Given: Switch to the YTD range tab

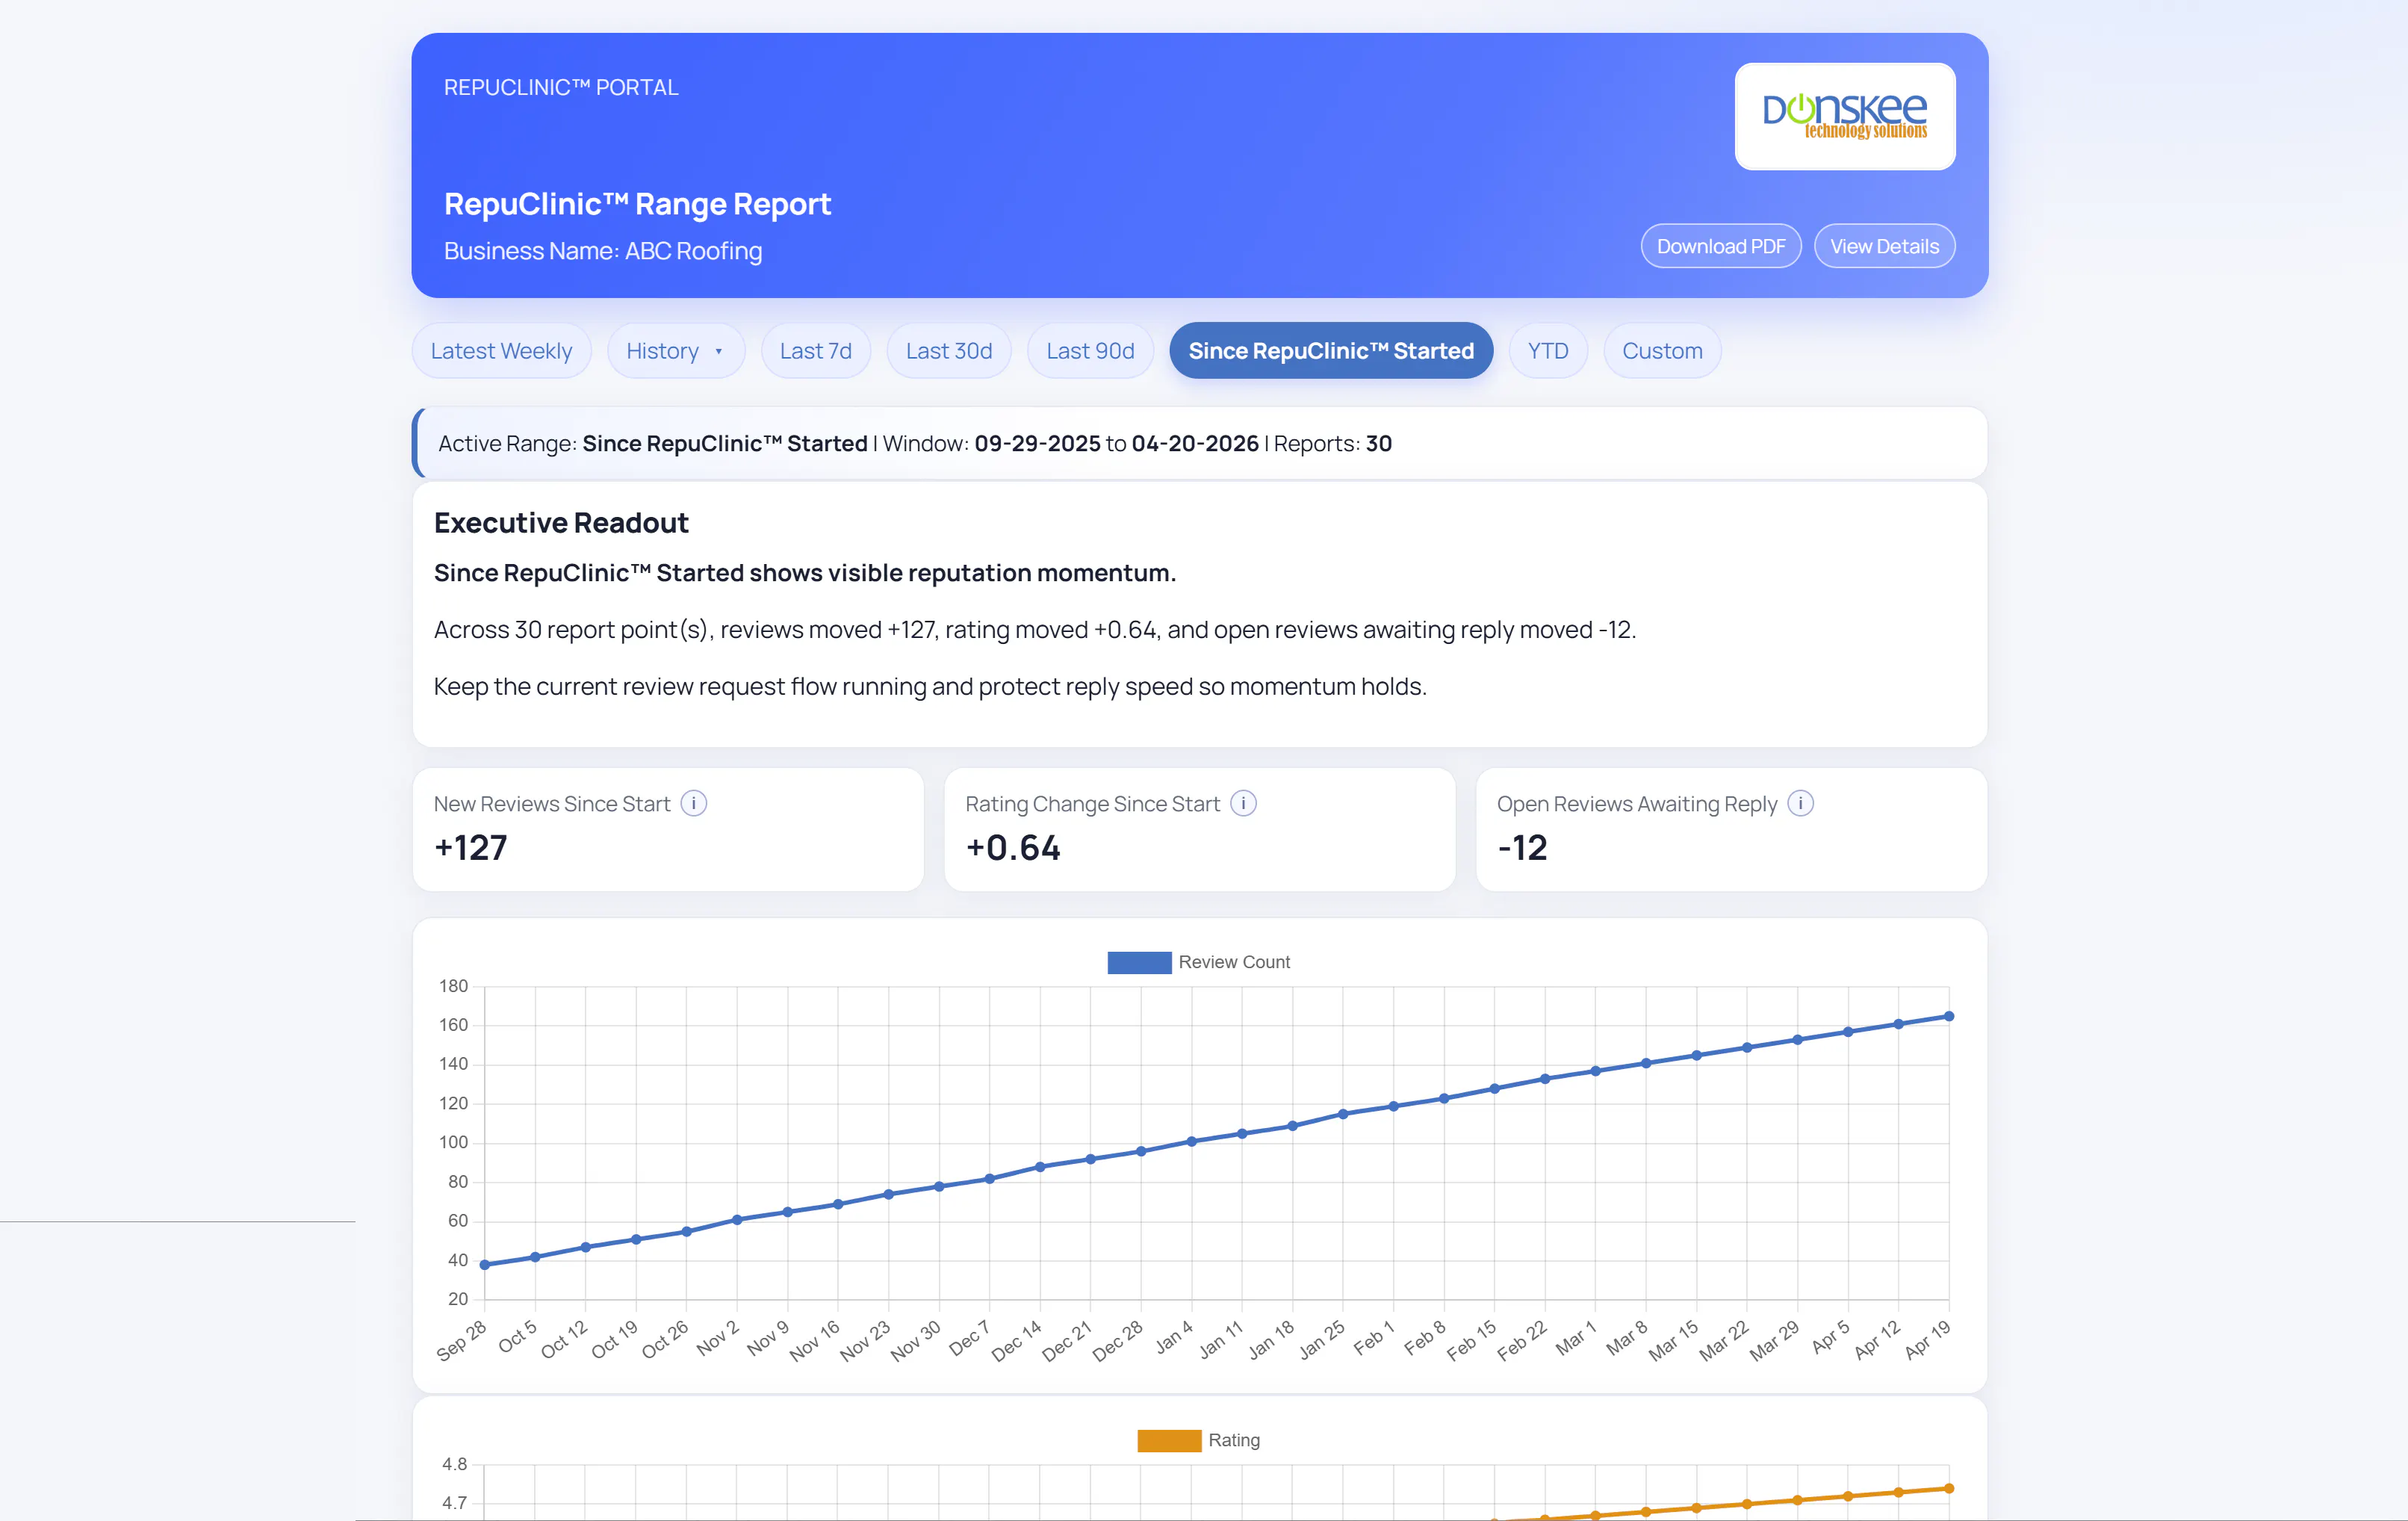Looking at the screenshot, I should click(1548, 351).
